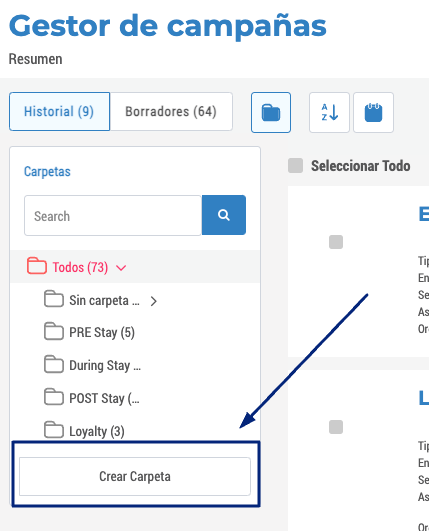Click the Crear Carpeta button

[x=135, y=476]
